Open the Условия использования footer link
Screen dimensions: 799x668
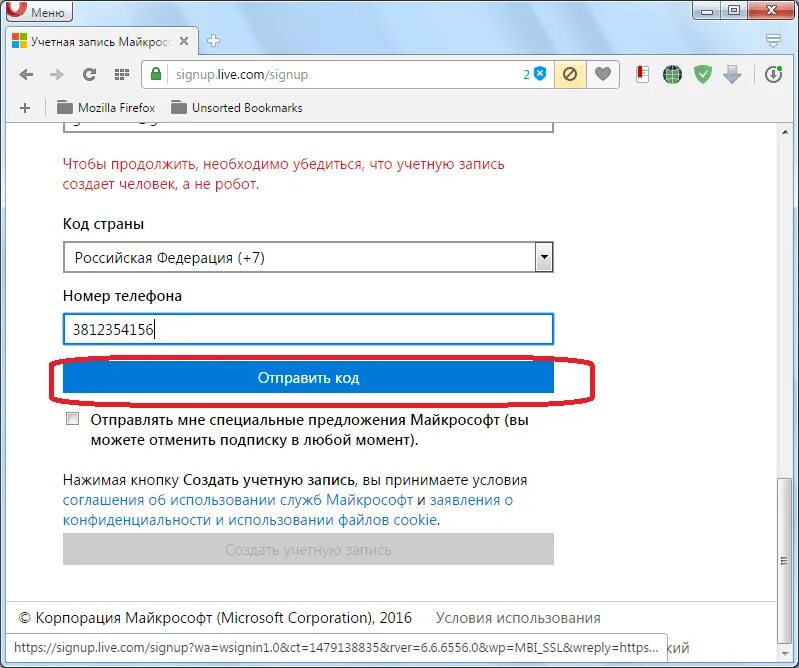coord(518,618)
